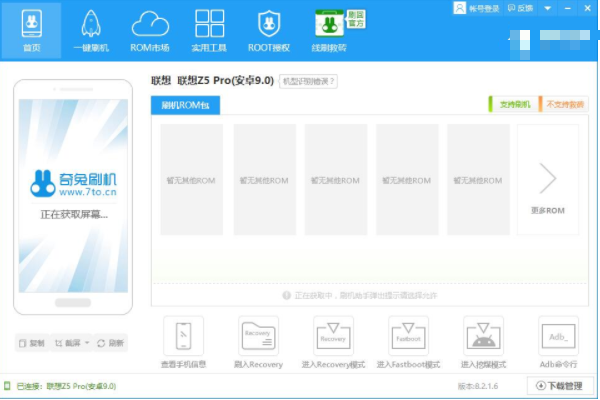Viewport: 600px width, 400px height.
Task: Open 下载管理 download manager
Action: point(560,386)
